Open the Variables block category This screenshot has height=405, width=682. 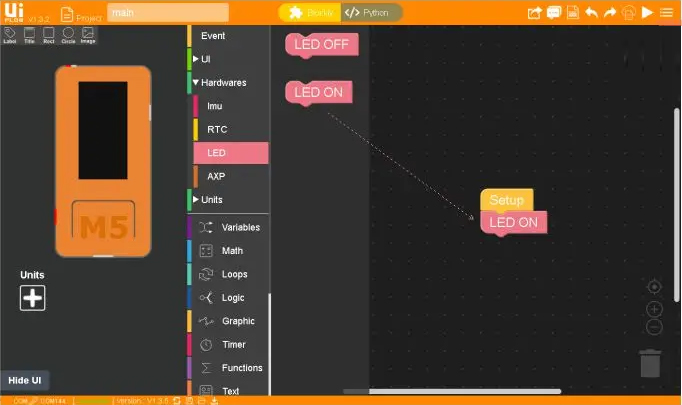tap(228, 228)
